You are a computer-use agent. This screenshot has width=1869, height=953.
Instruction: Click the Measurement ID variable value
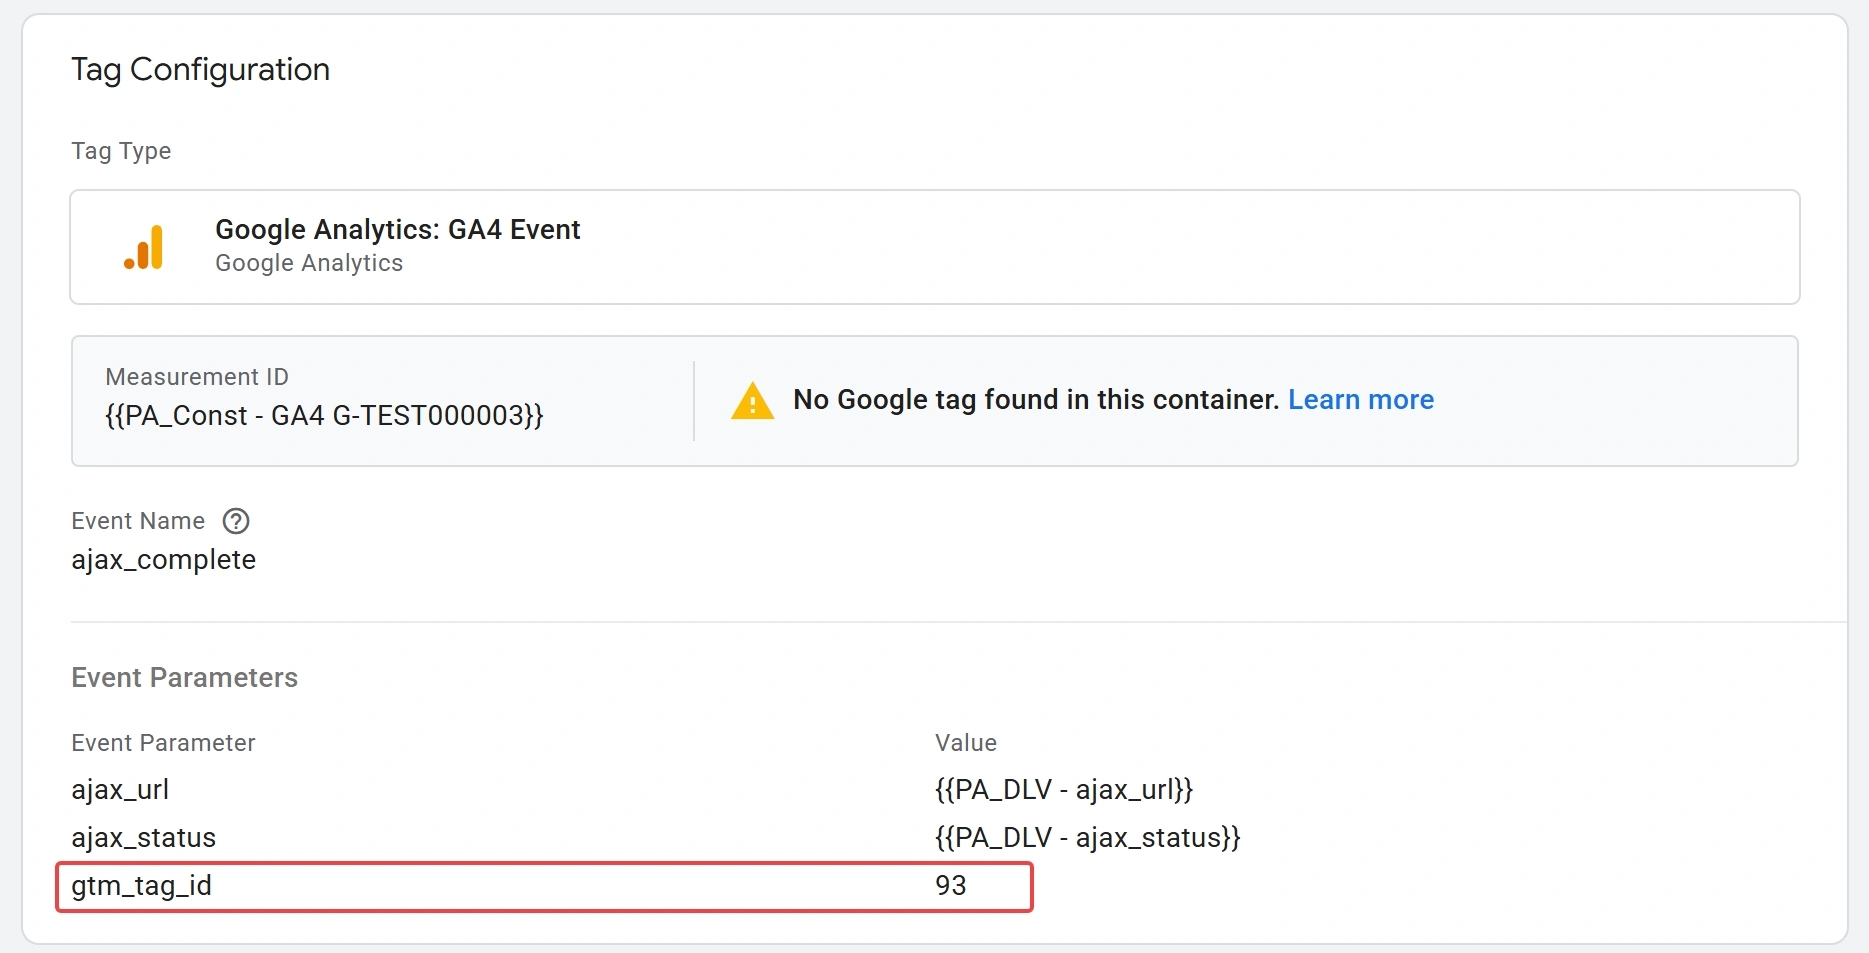coord(324,416)
